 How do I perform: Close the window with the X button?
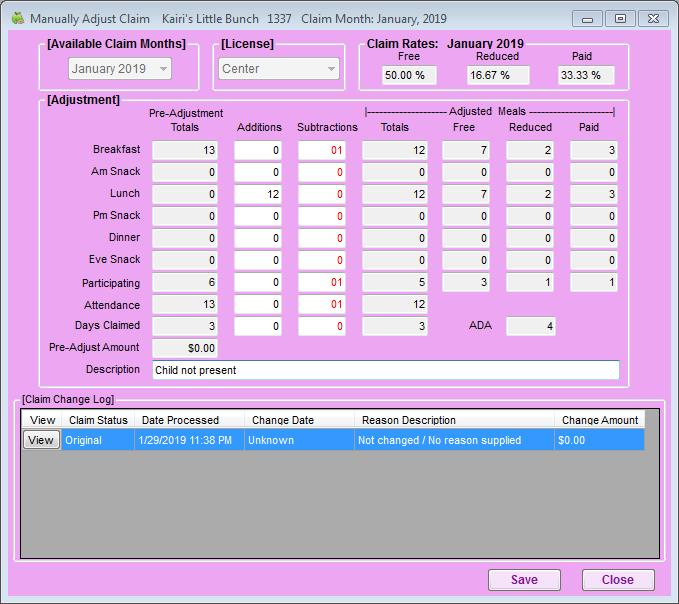click(x=653, y=19)
